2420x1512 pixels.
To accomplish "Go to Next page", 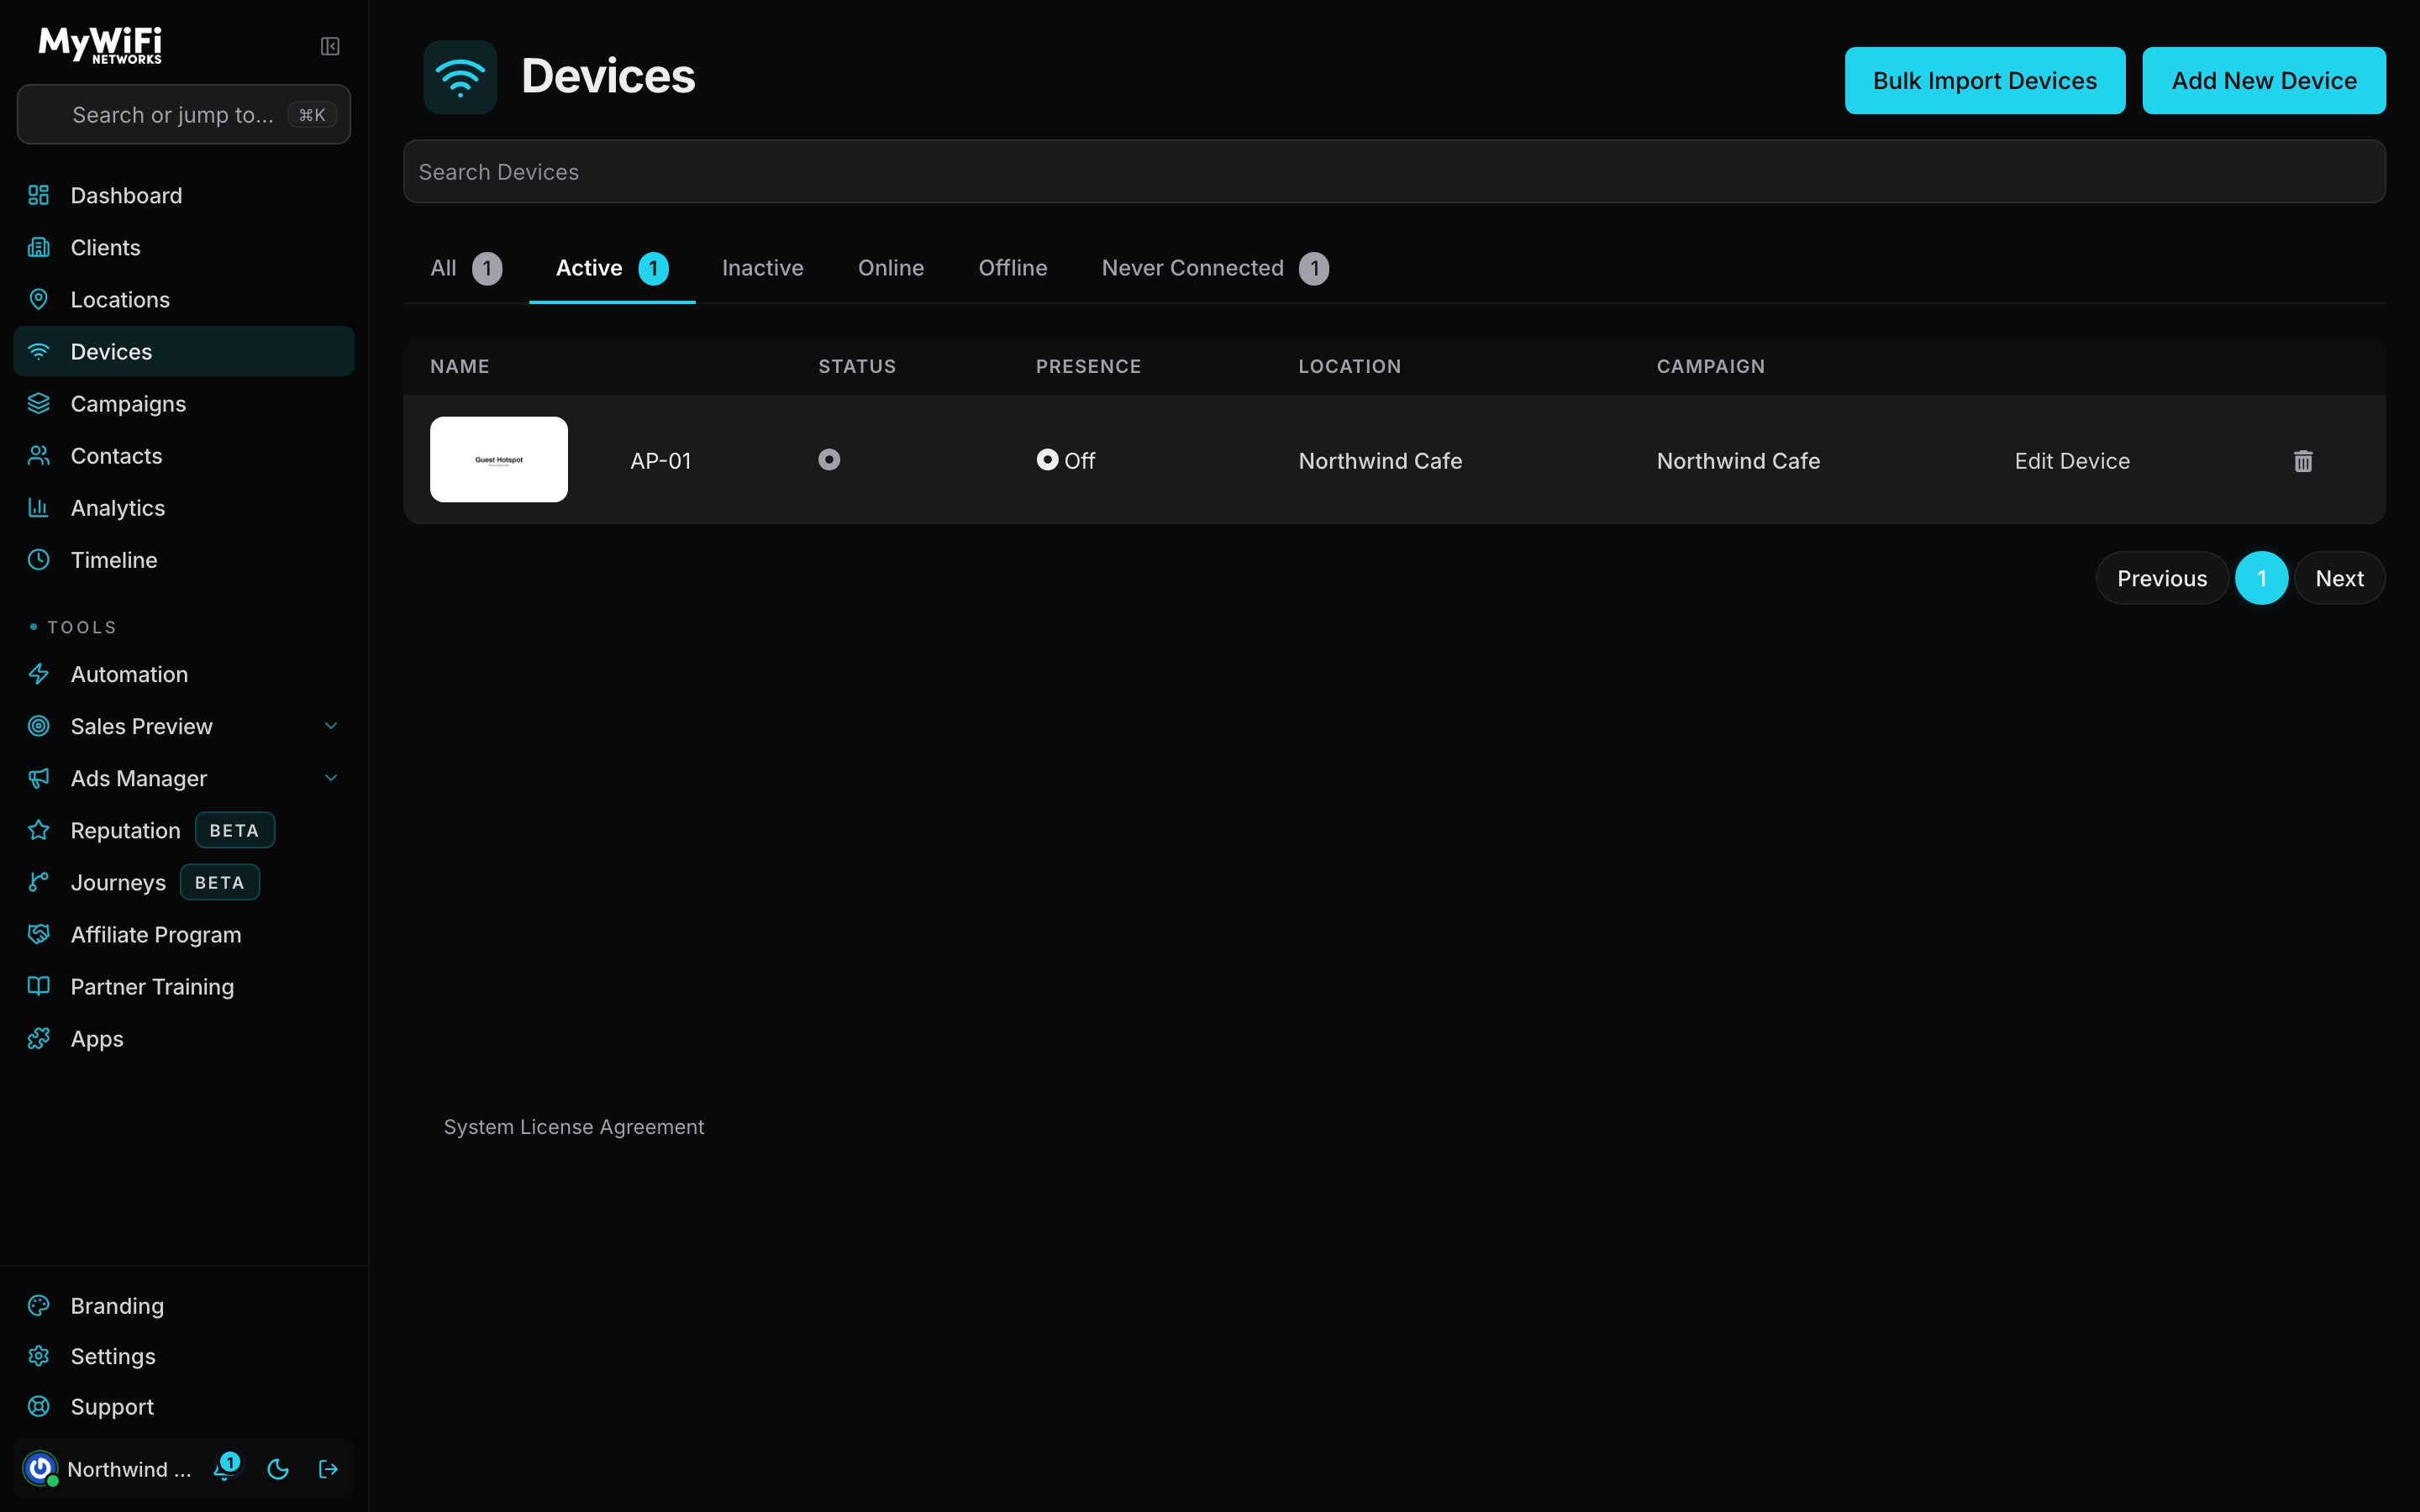I will click(x=2340, y=578).
